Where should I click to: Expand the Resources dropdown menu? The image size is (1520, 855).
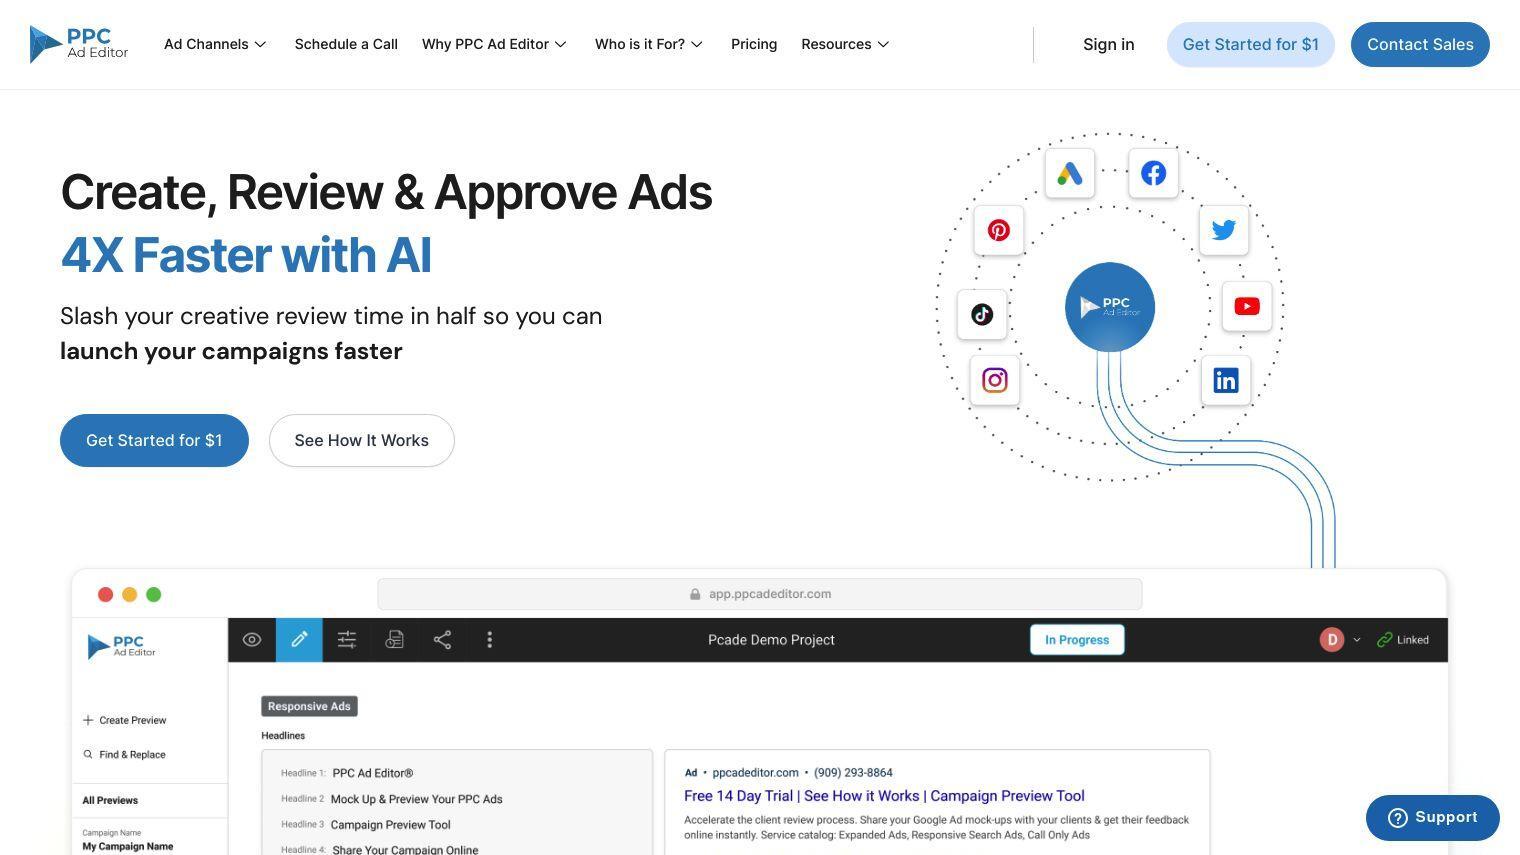tap(845, 44)
